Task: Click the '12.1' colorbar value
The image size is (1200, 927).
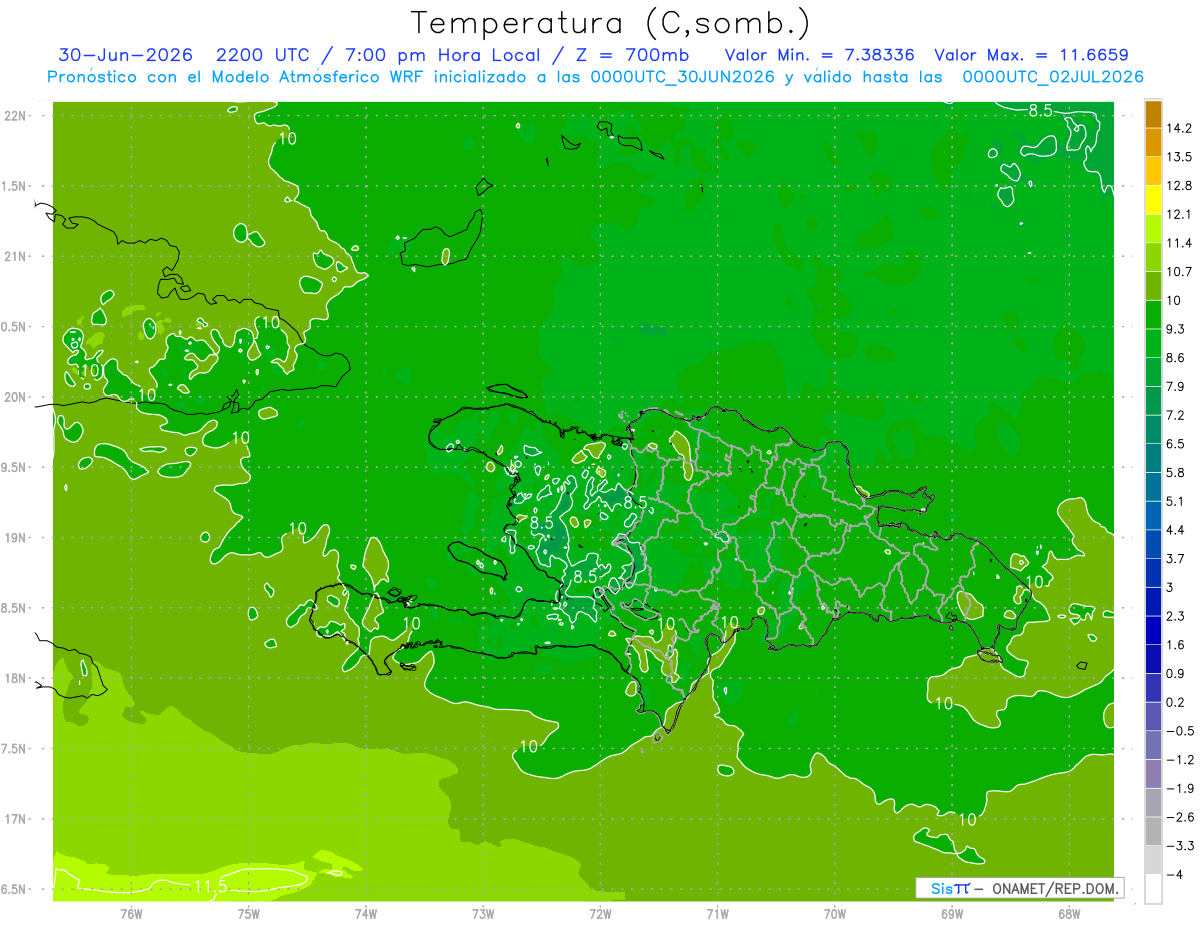Action: click(x=1180, y=214)
